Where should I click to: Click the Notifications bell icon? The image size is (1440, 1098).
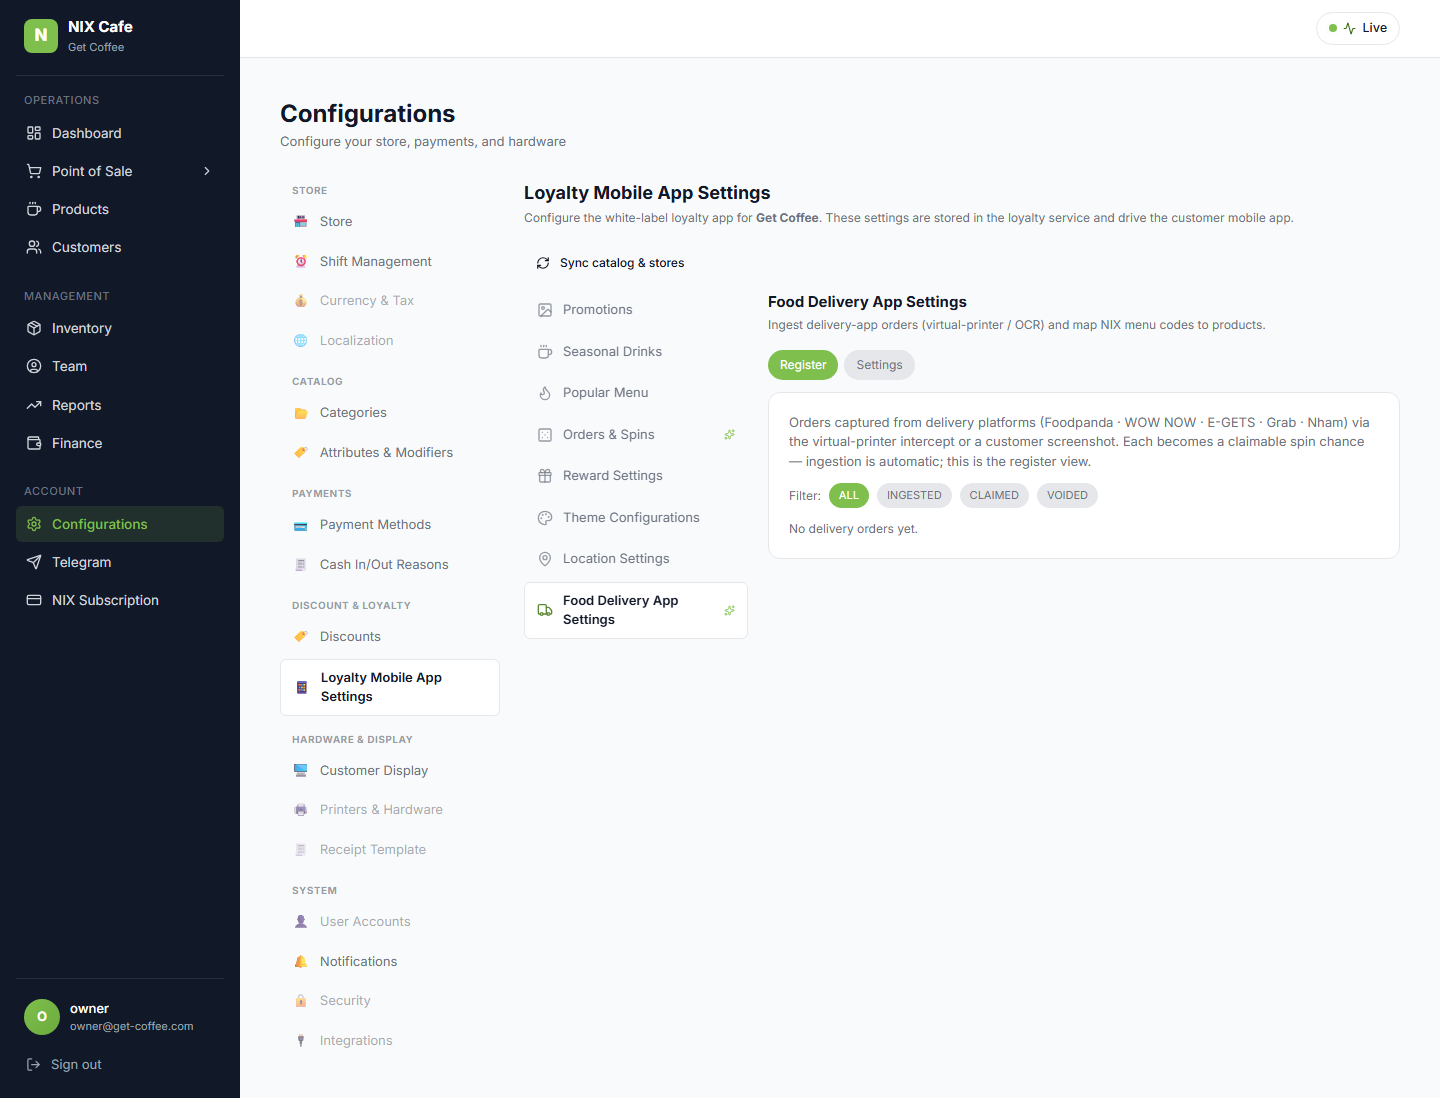click(x=301, y=961)
